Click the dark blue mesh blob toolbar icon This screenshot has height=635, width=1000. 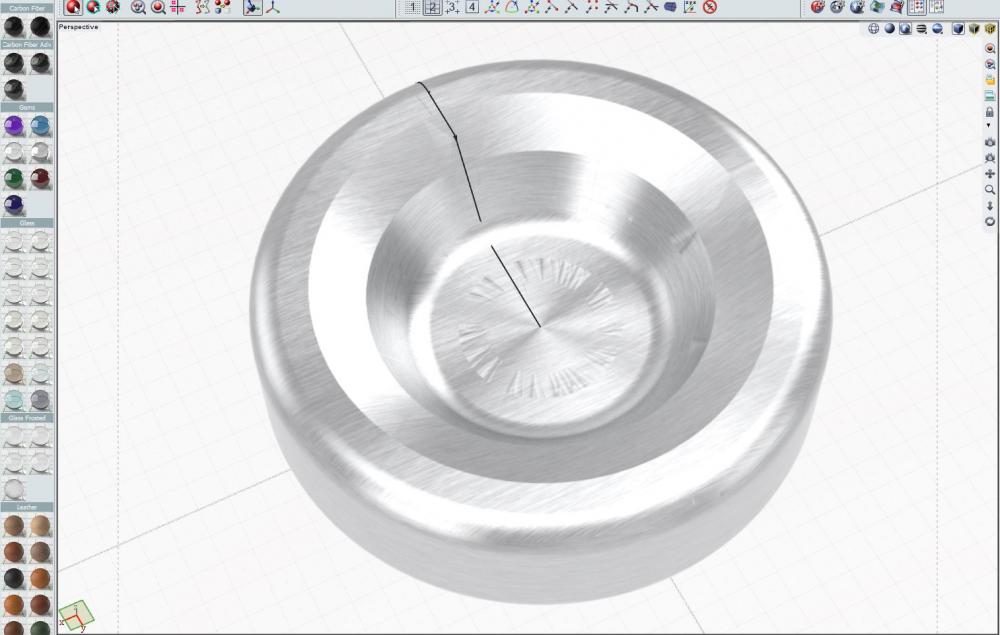pos(670,7)
